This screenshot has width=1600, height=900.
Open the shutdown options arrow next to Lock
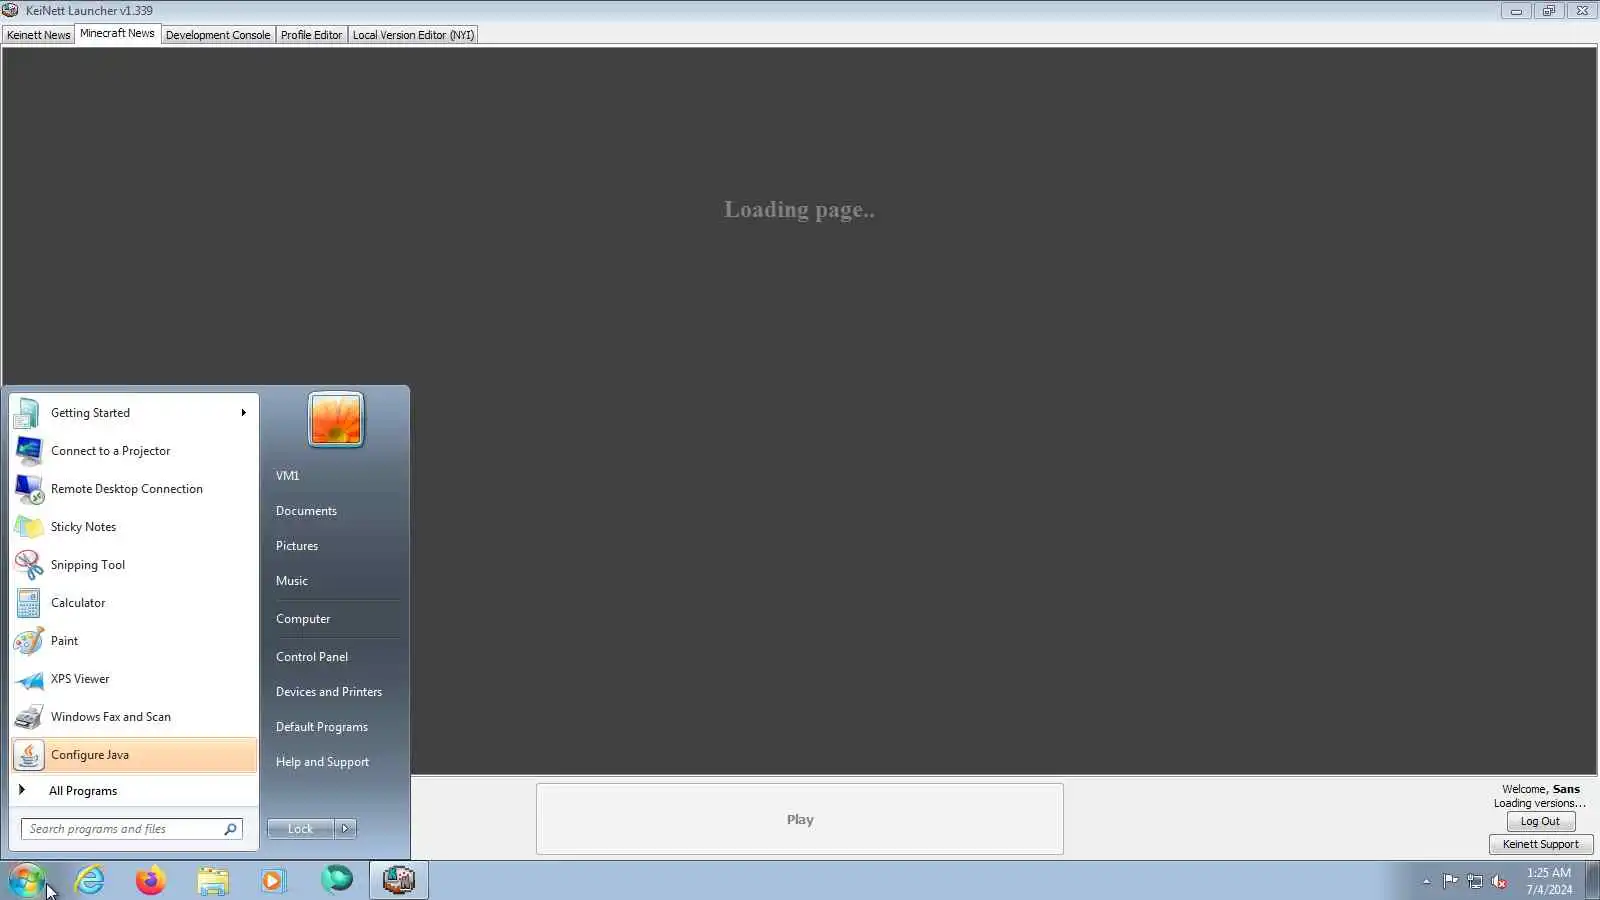coord(345,829)
